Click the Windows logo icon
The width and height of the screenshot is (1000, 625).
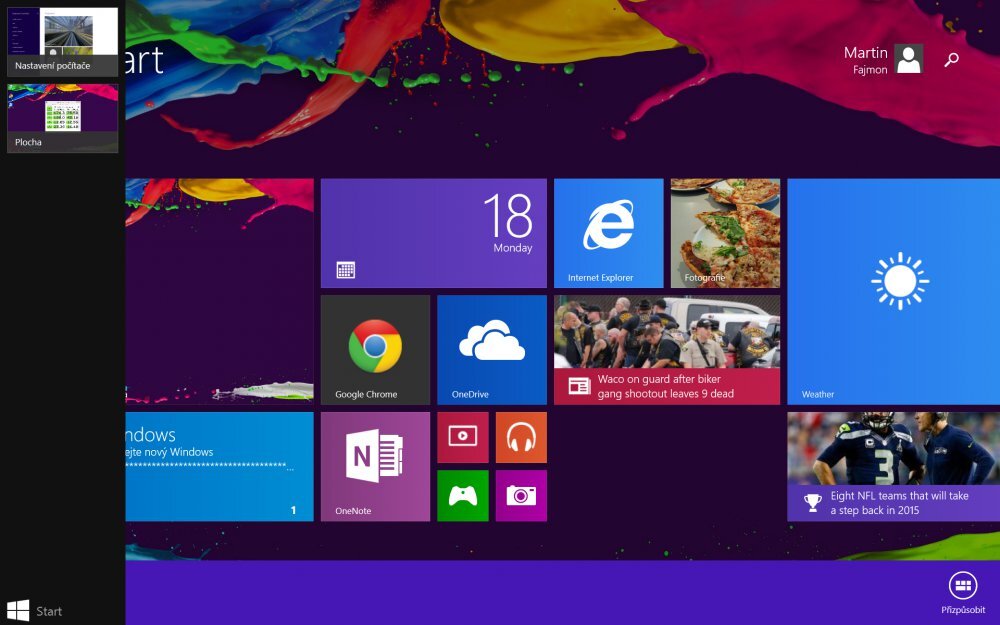point(18,610)
